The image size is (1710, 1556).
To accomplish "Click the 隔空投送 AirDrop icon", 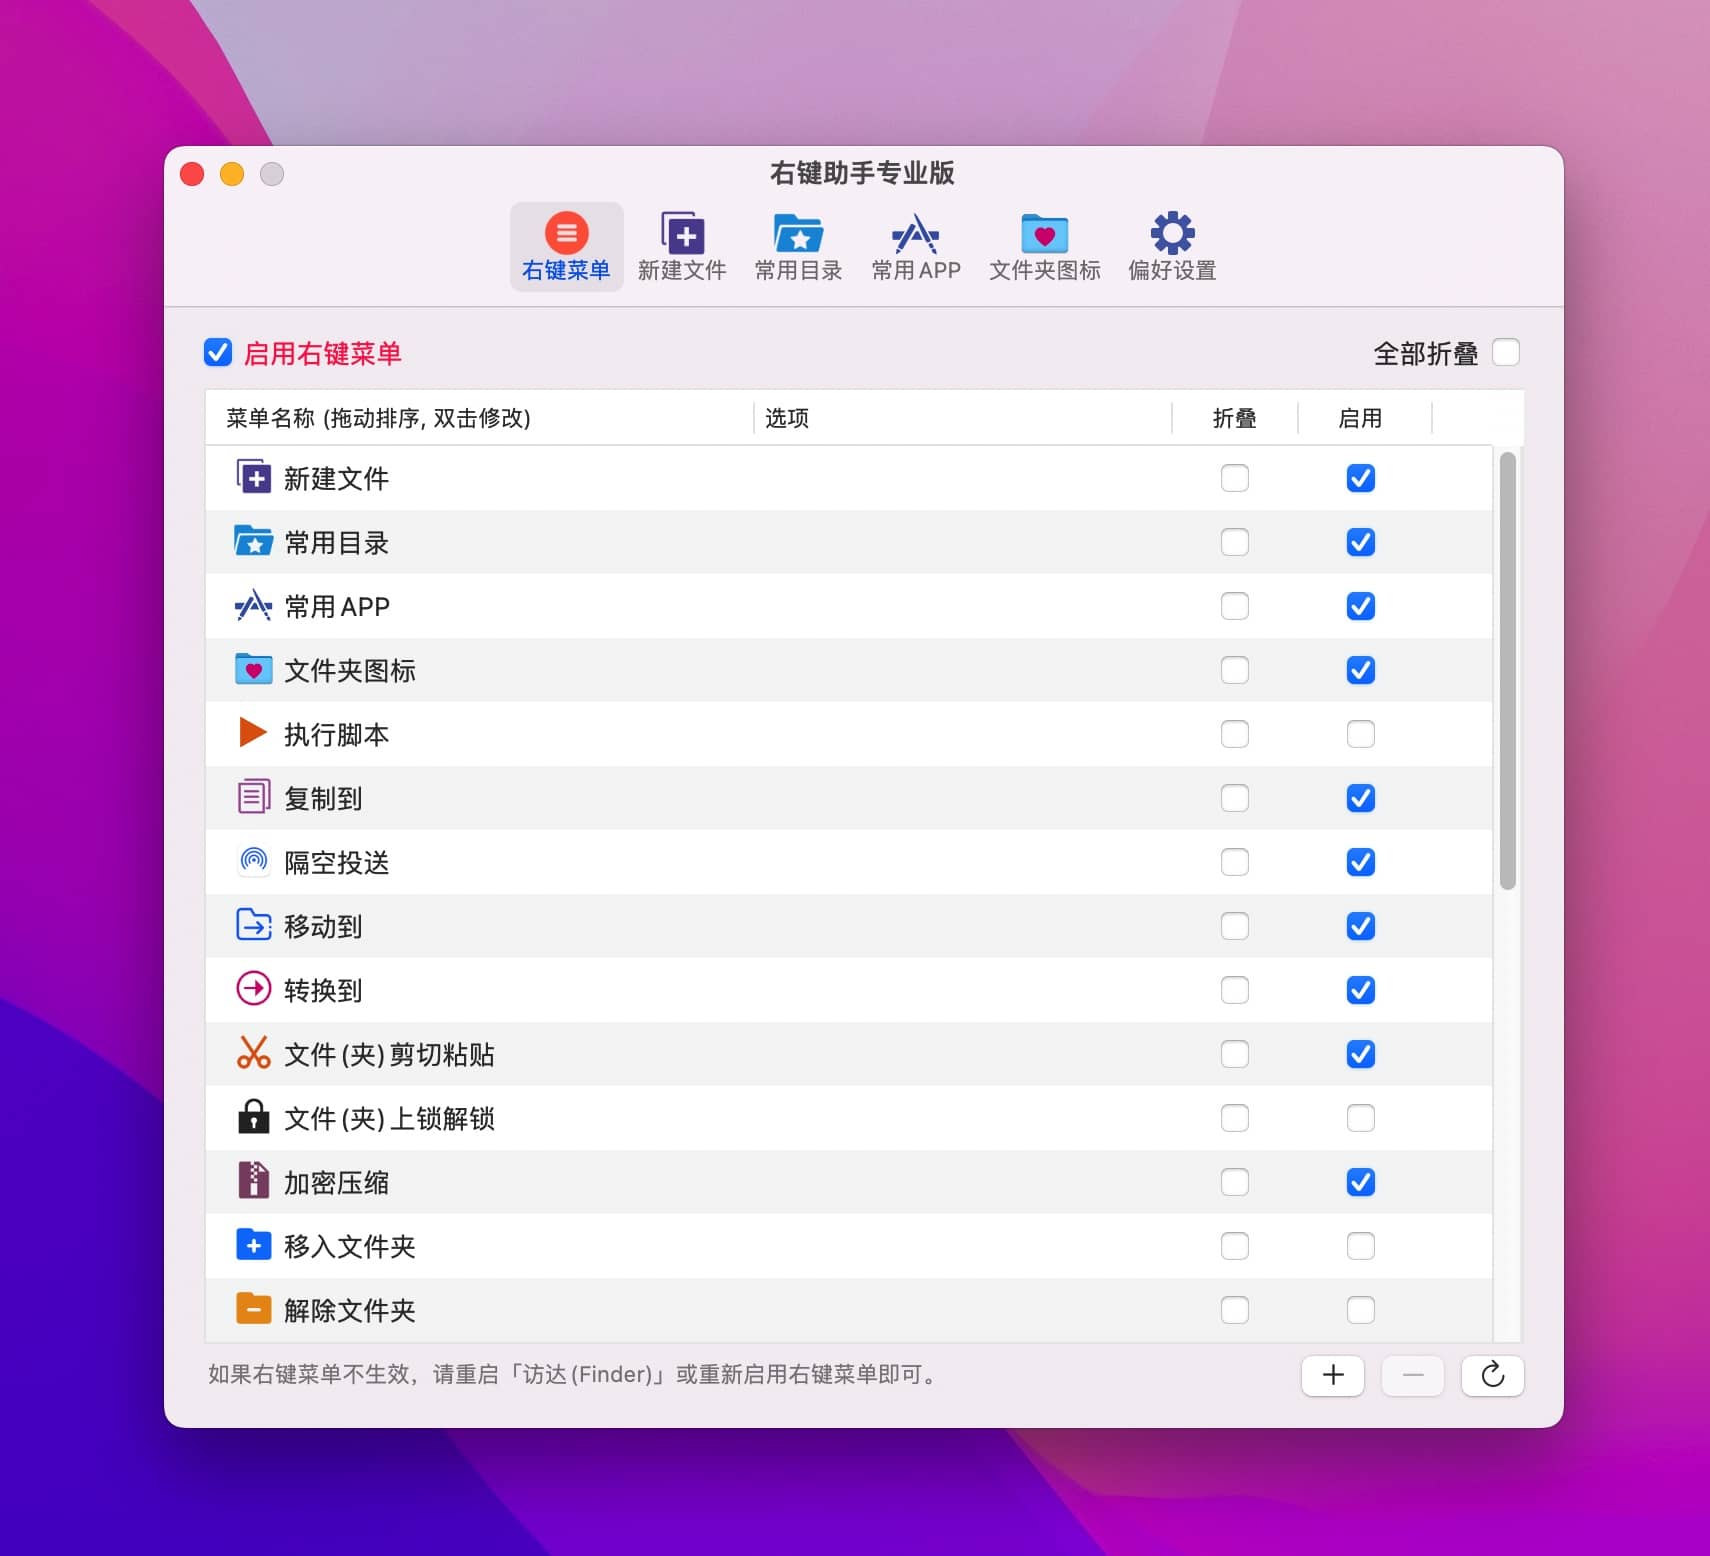I will point(254,860).
